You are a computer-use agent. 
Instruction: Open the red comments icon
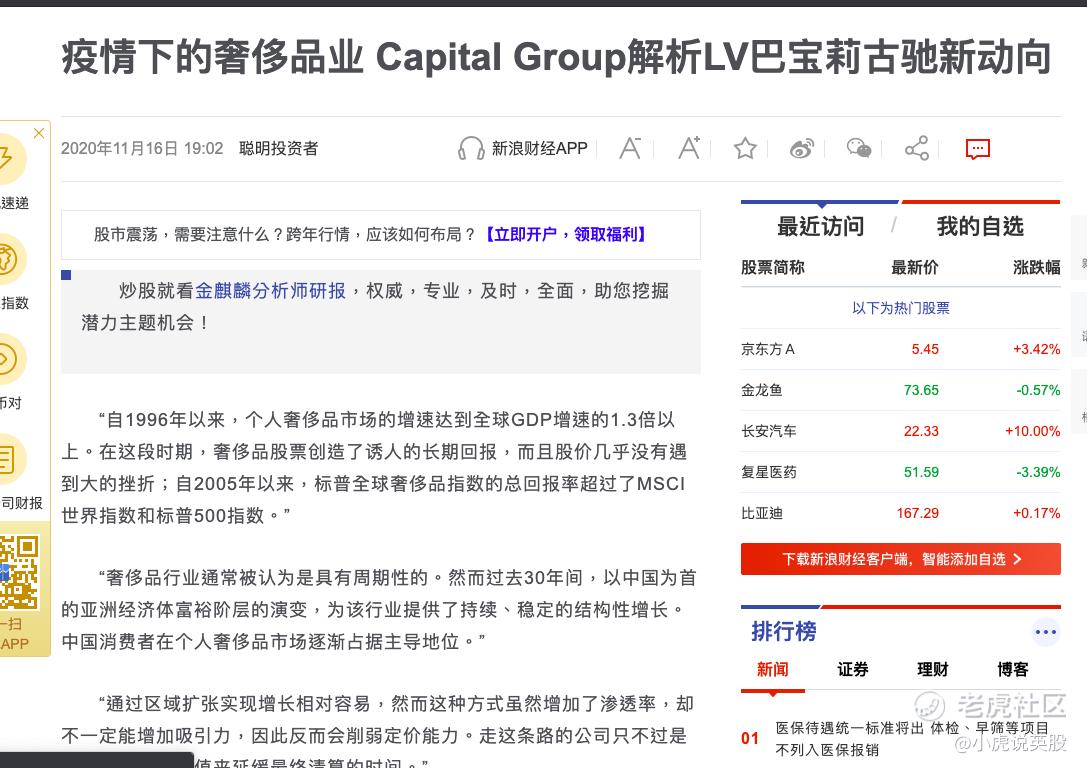point(977,148)
